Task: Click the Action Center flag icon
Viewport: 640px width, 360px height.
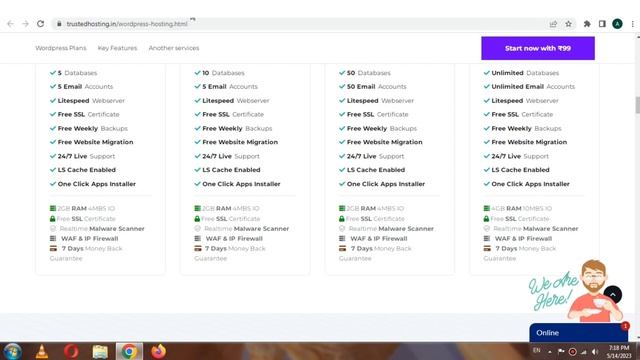Action: (x=561, y=351)
